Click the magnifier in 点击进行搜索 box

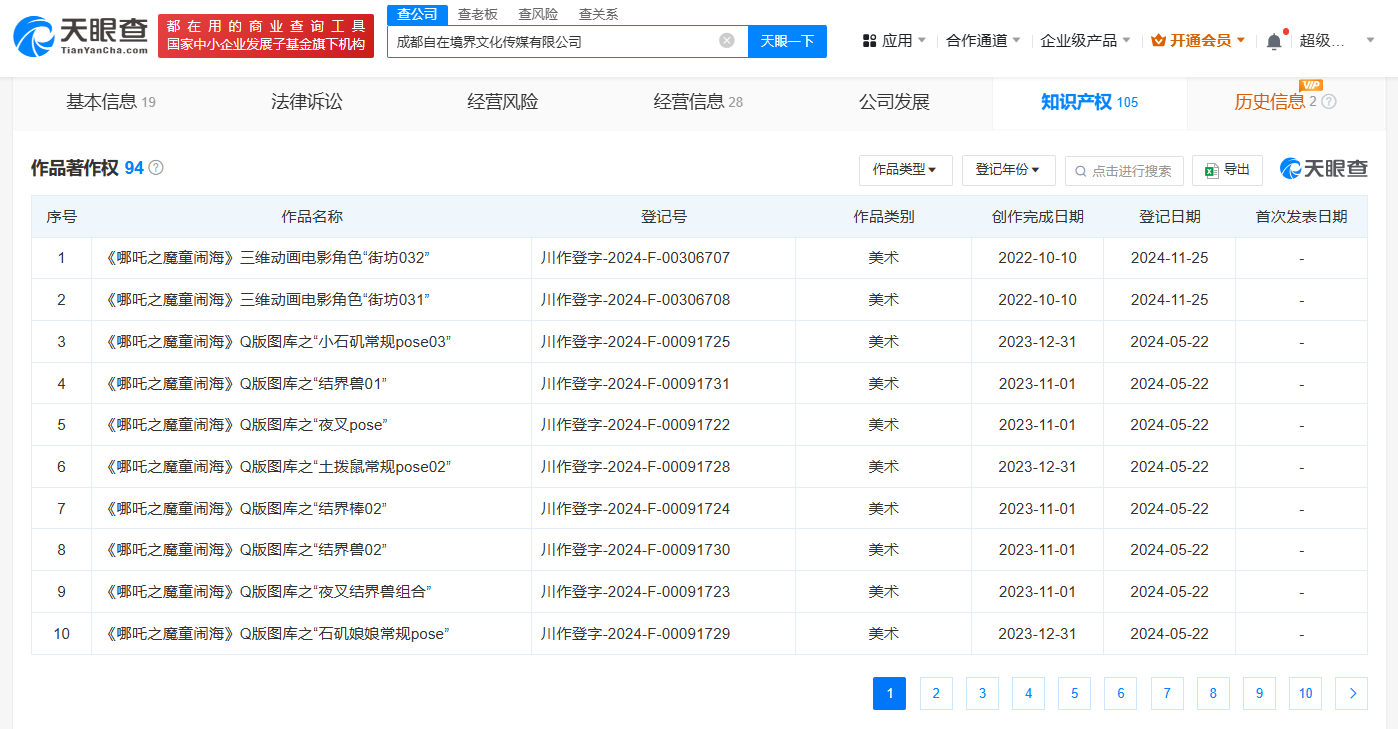click(1080, 171)
